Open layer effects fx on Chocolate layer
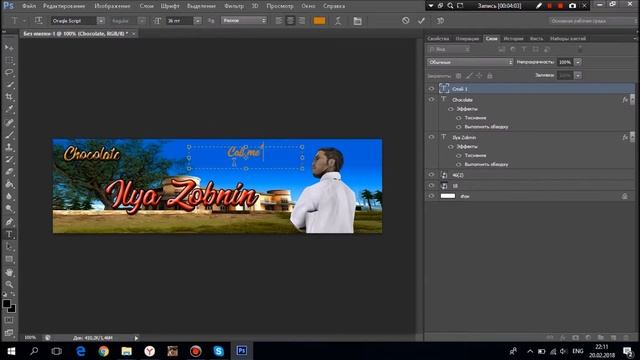The height and width of the screenshot is (360, 640). coord(625,100)
